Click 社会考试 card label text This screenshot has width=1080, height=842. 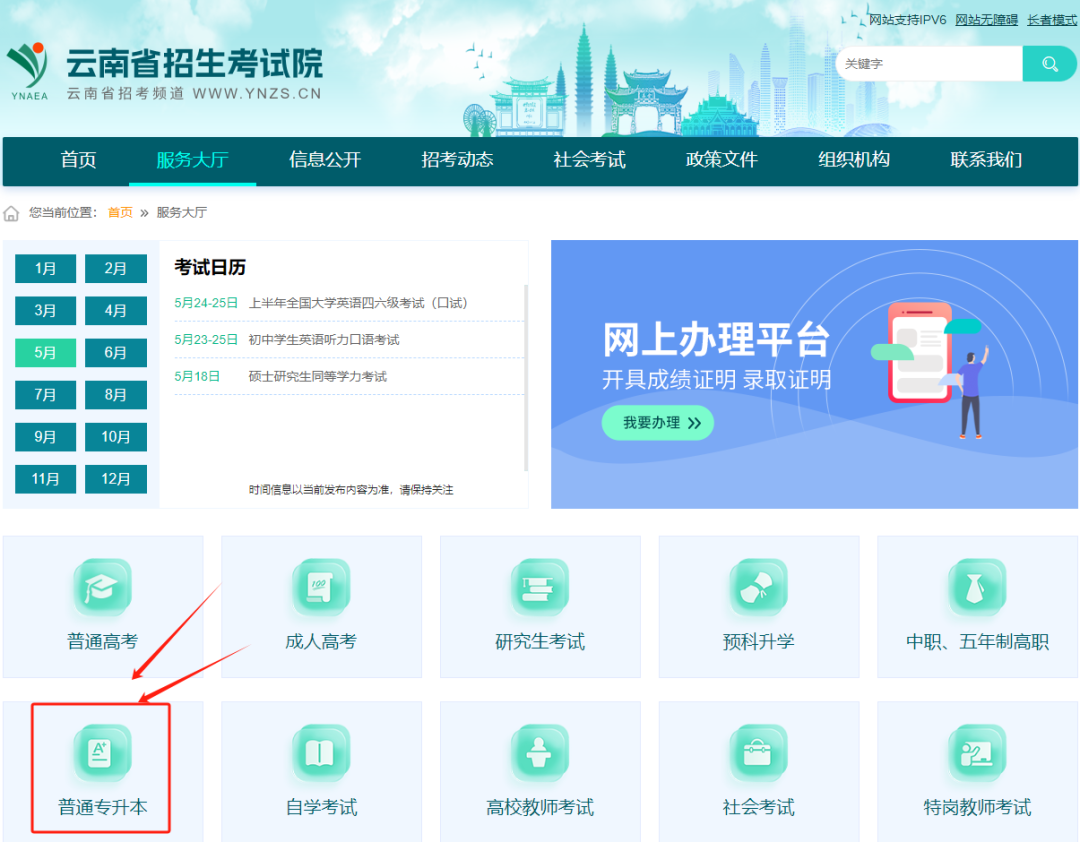pyautogui.click(x=758, y=807)
